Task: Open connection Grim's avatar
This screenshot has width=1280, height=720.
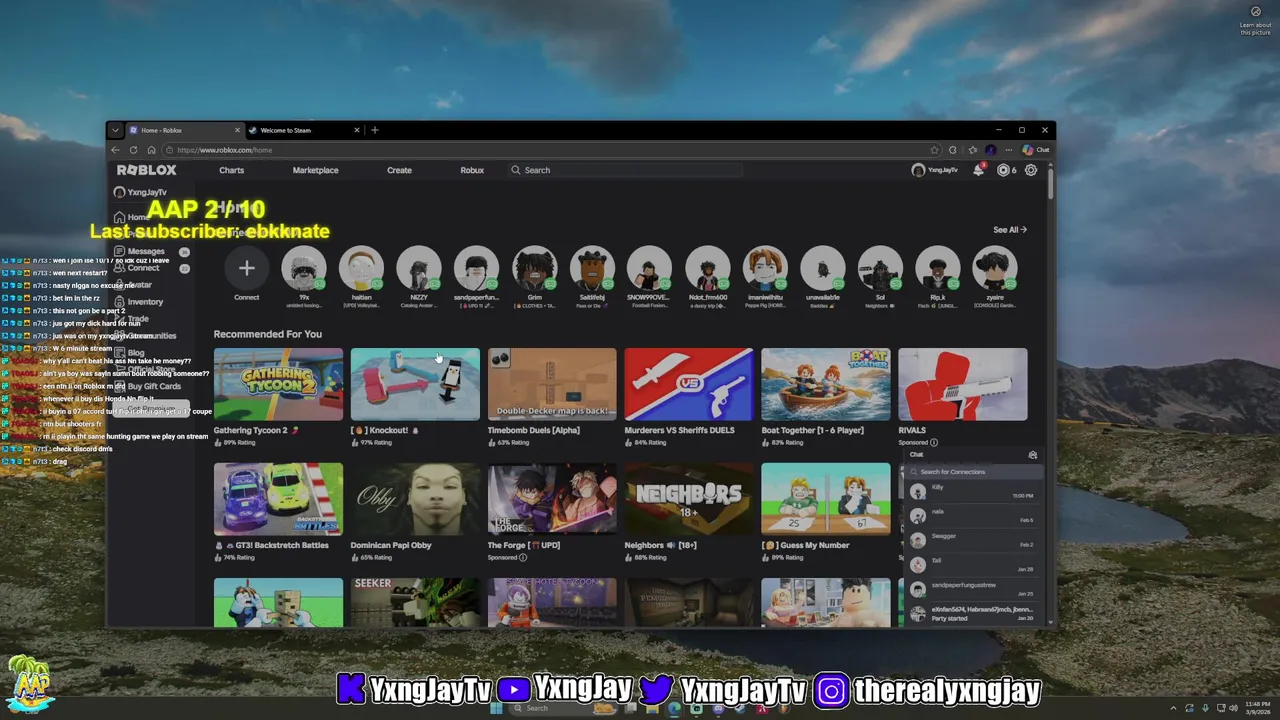Action: click(534, 268)
